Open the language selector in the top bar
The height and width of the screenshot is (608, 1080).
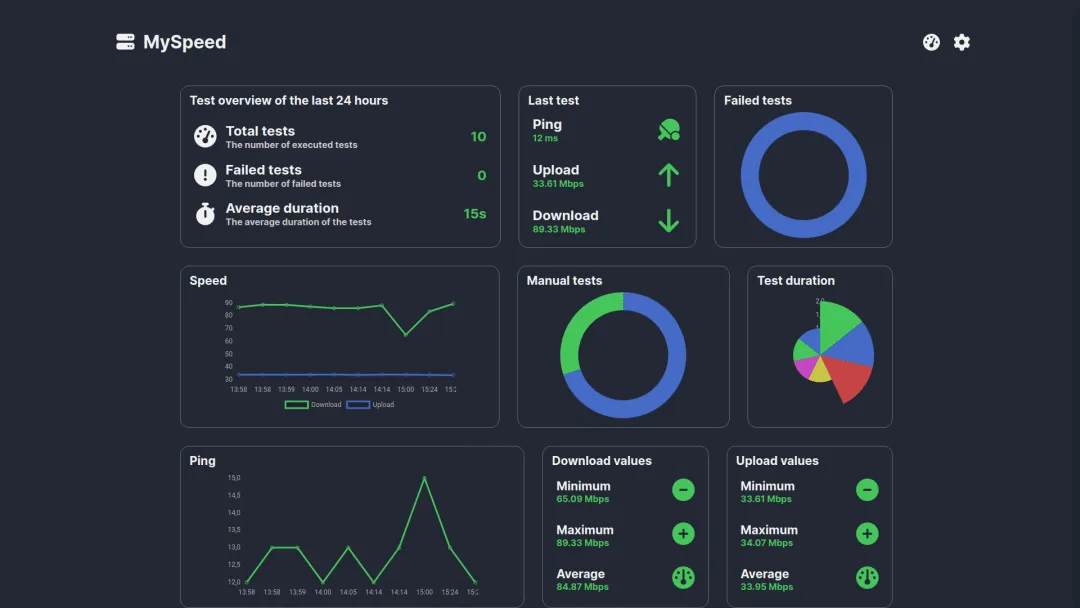click(931, 42)
